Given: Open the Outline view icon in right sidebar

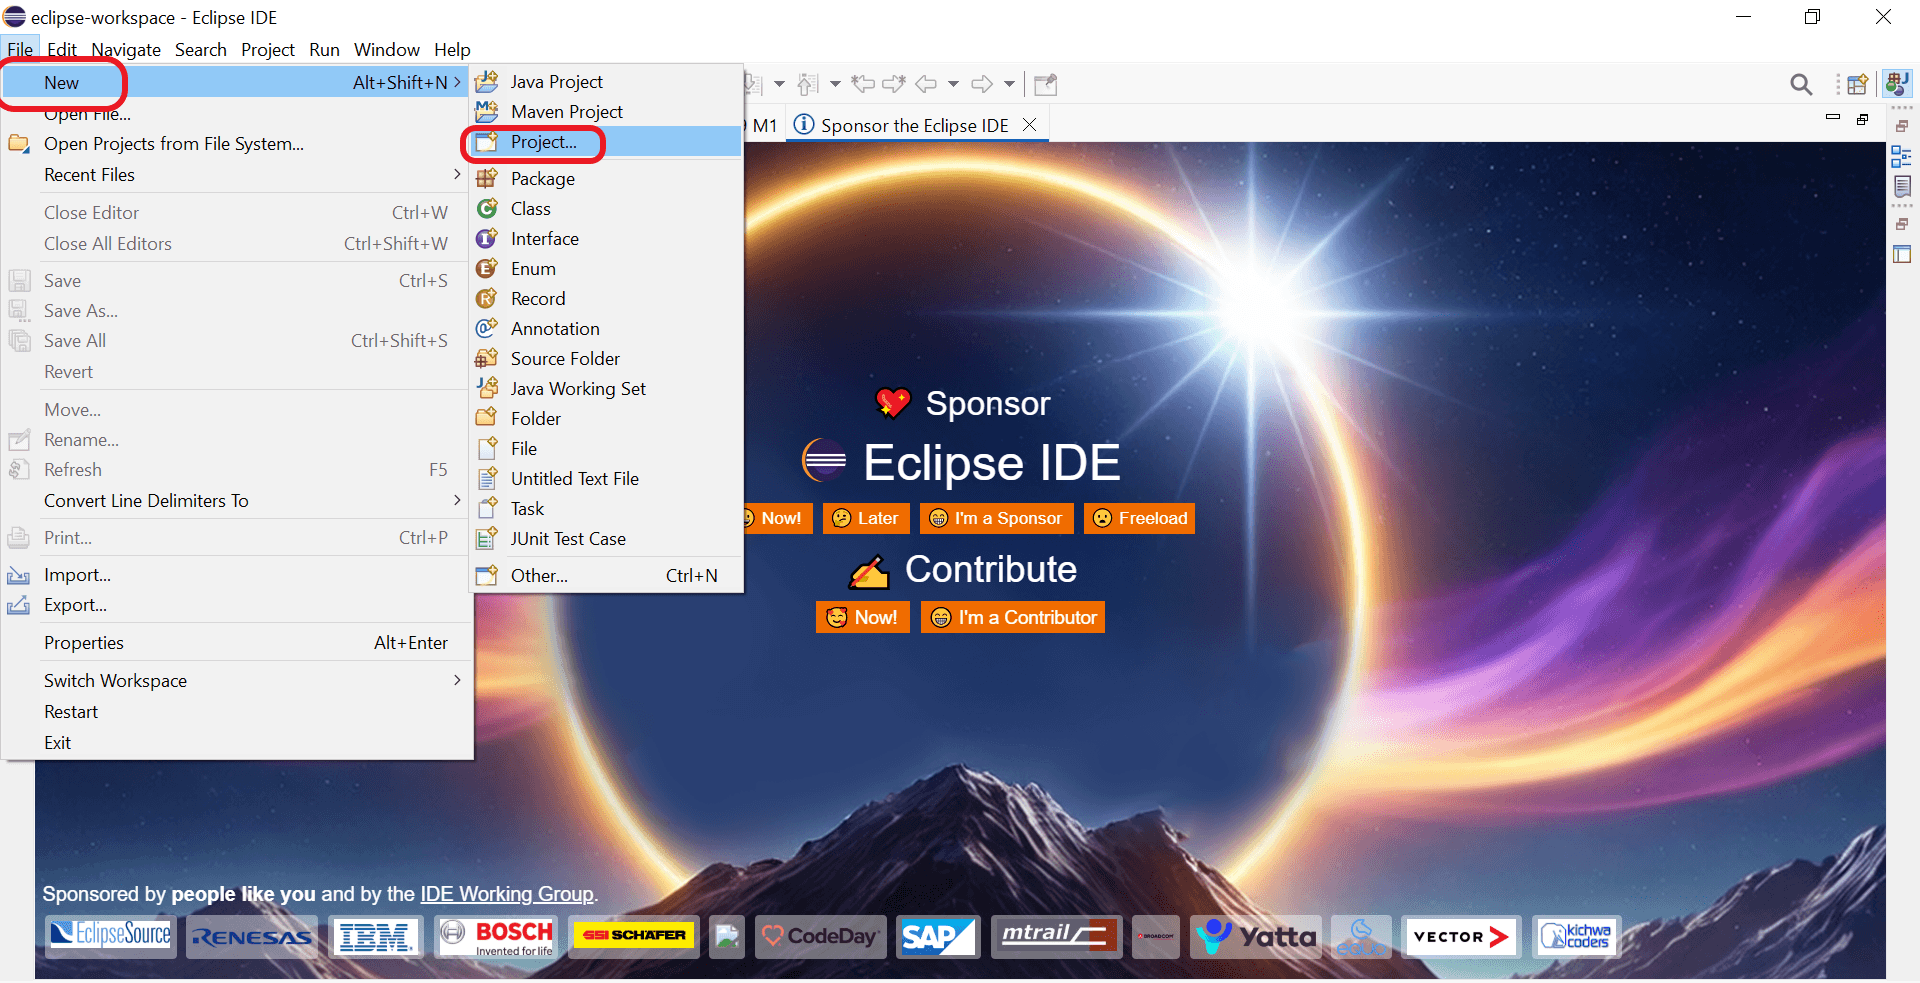Looking at the screenshot, I should (x=1901, y=156).
